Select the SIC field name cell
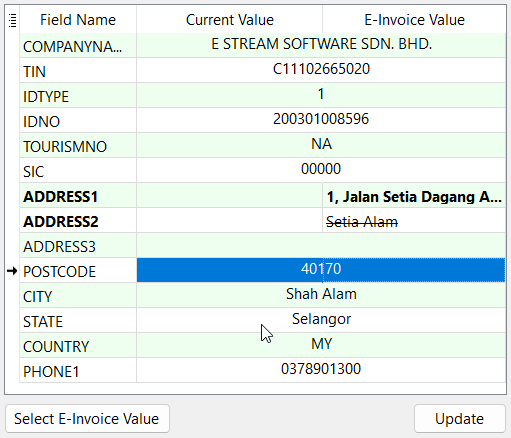511x438 pixels. click(78, 170)
